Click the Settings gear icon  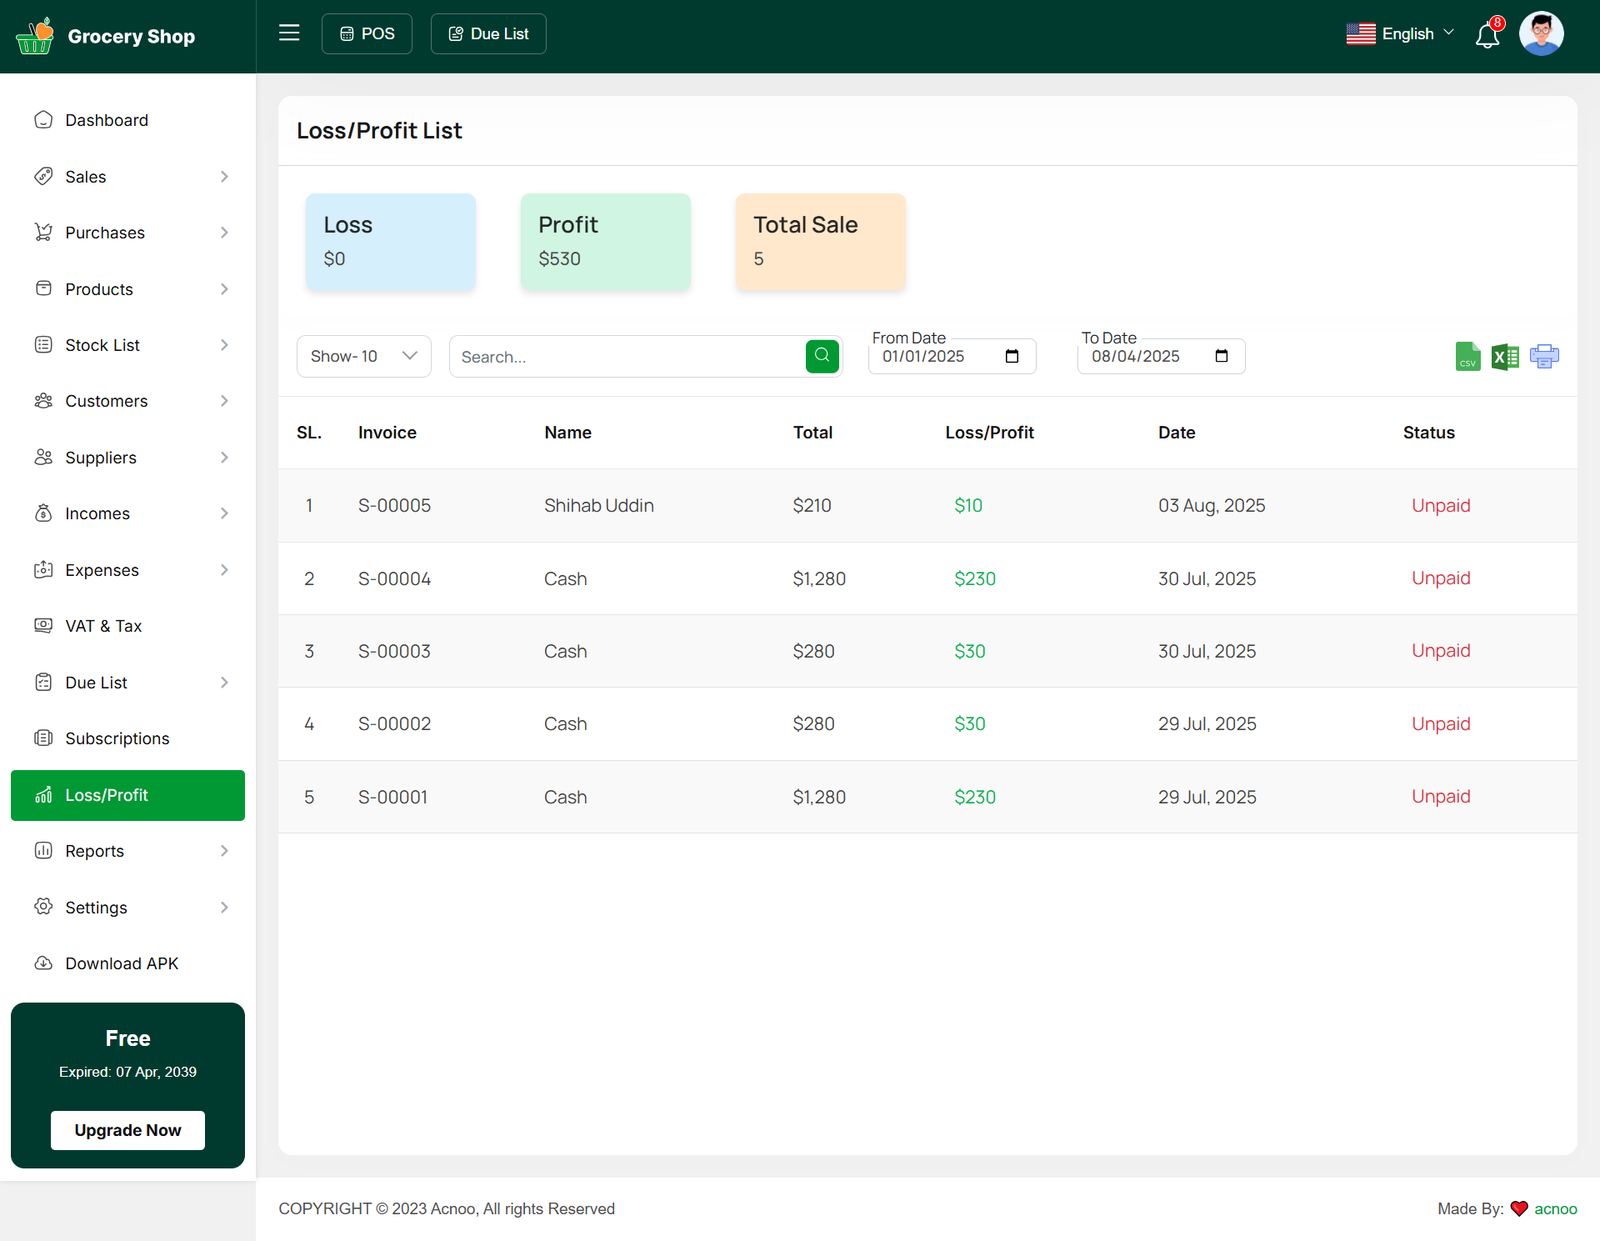[43, 907]
